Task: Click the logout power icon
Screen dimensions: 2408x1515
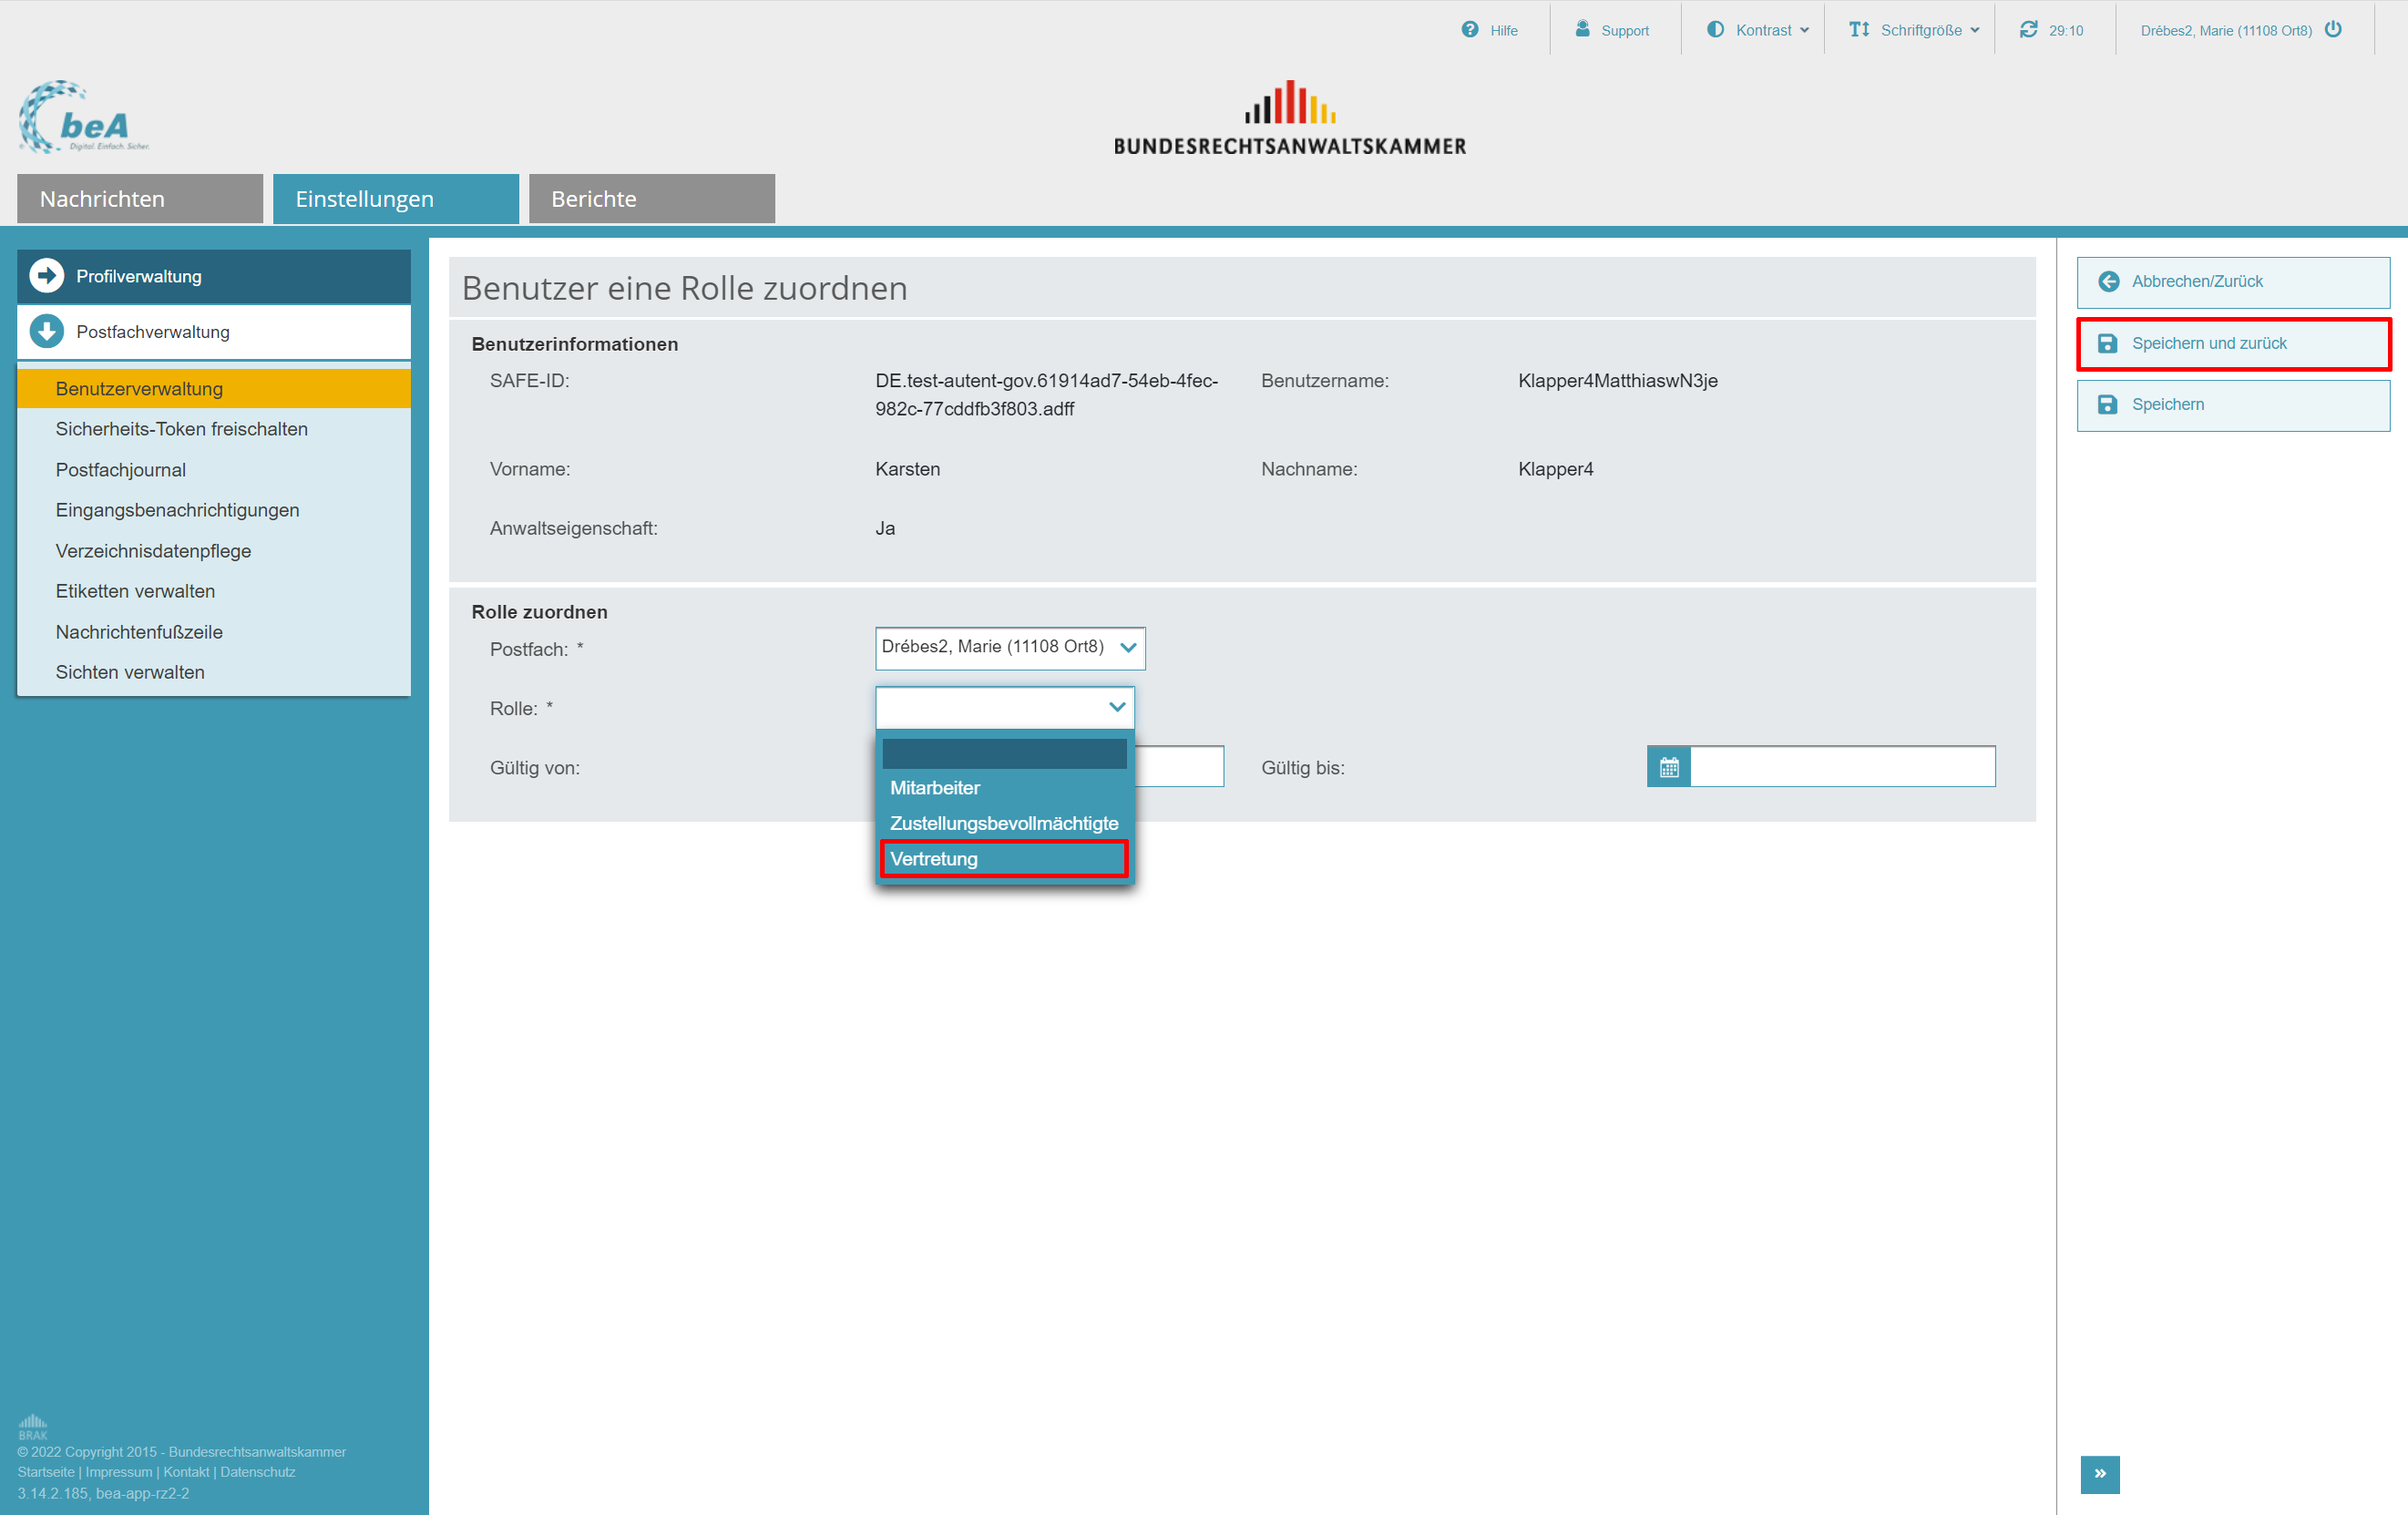Action: click(x=2333, y=29)
